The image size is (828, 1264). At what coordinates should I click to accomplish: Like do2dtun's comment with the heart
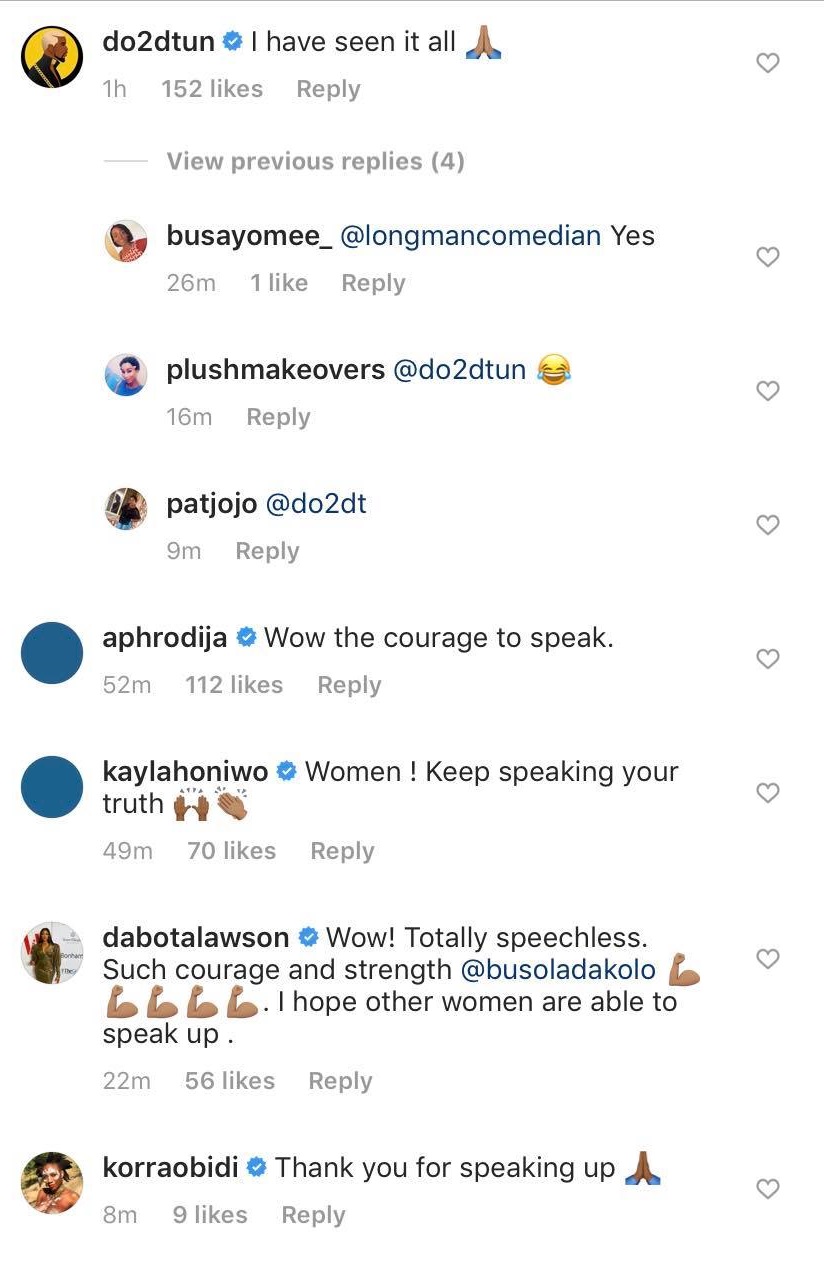pos(767,64)
